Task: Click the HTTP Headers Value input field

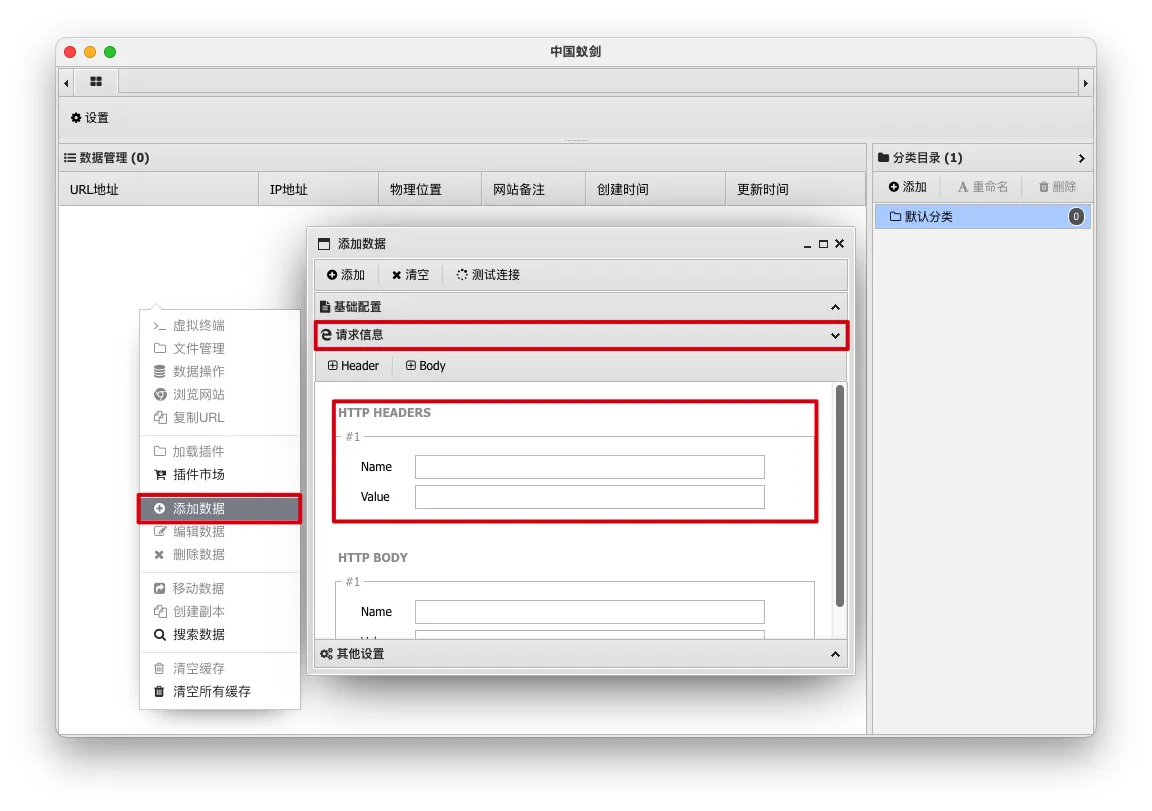Action: pos(589,497)
